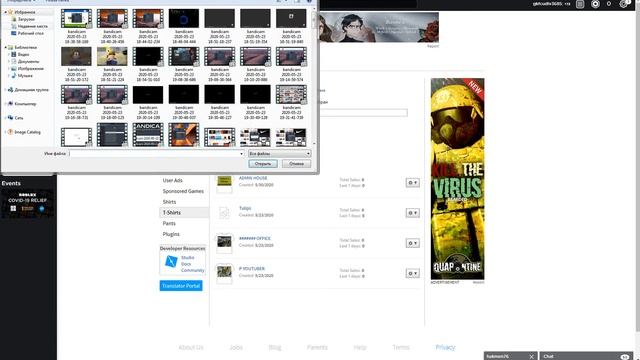Select bandicam file 18-44-02-234 thumbnail
Viewport: 640px width, 360px height.
coord(148,19)
